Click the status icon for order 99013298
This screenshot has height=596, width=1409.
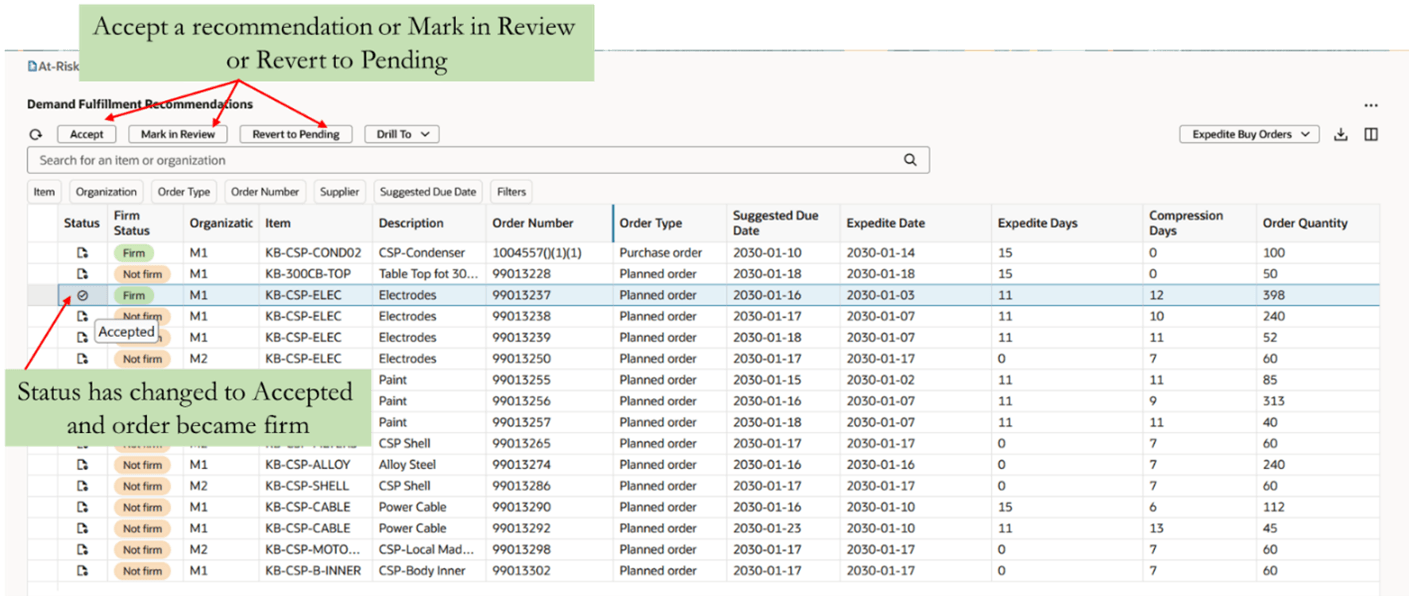83,550
